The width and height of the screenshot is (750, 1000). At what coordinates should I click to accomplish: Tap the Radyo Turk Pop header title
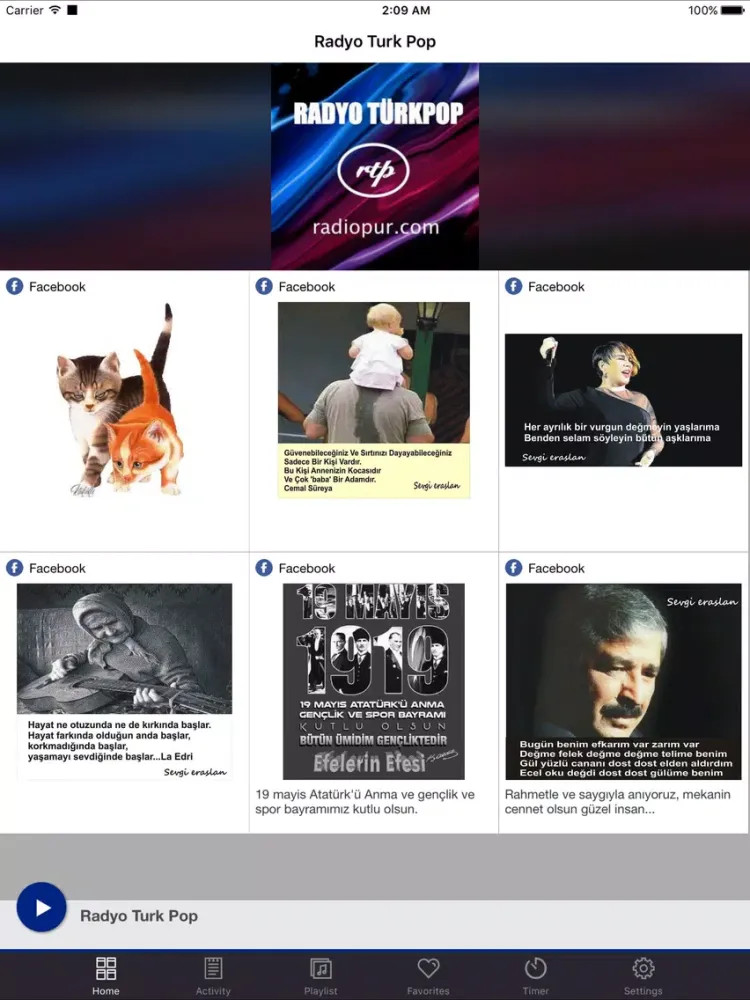click(375, 41)
